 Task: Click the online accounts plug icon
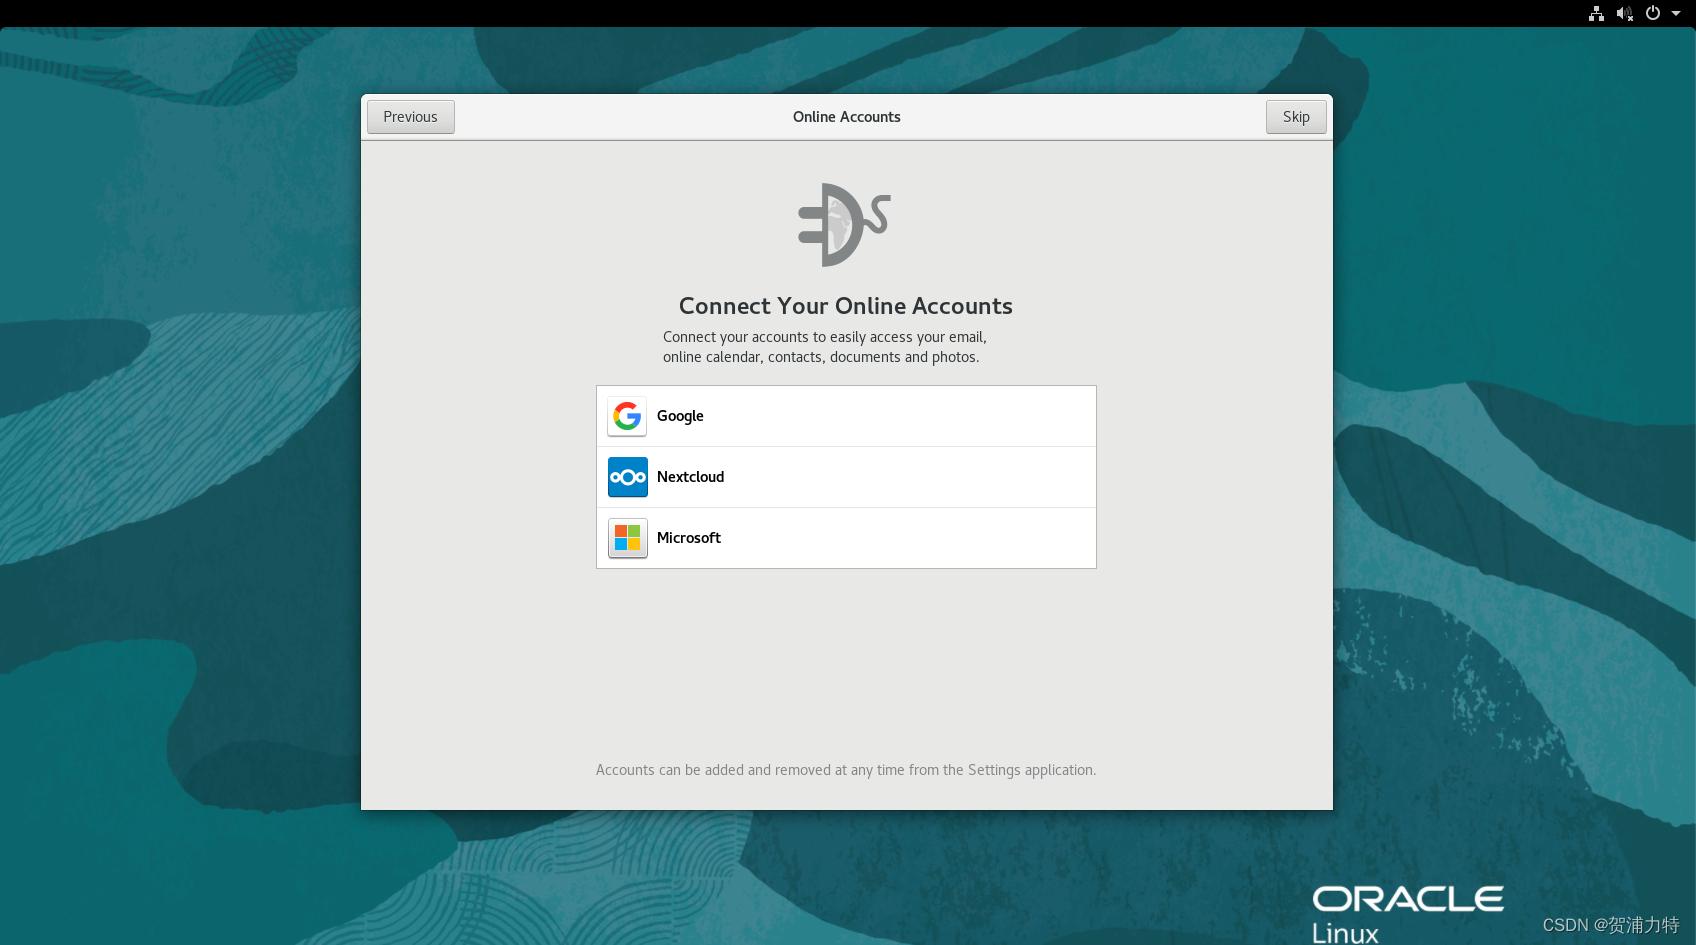click(845, 225)
